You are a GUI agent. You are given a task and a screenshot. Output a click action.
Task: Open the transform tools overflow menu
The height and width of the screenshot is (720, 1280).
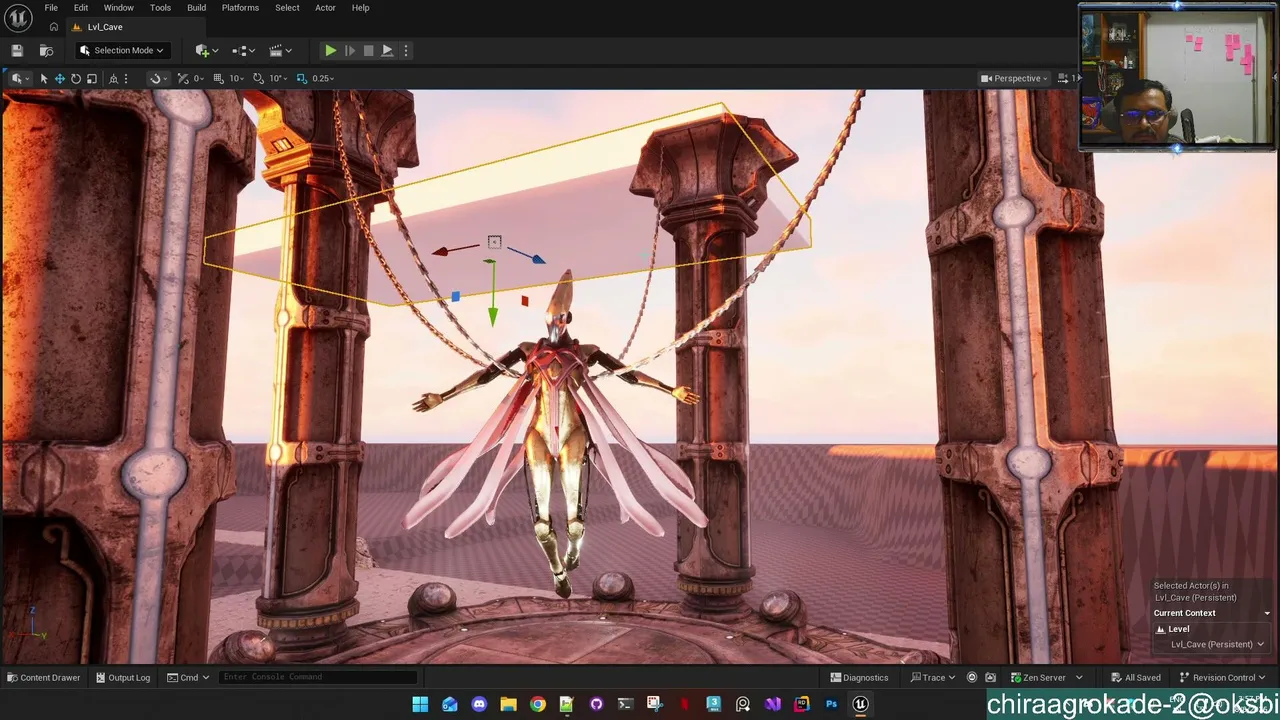(x=126, y=78)
